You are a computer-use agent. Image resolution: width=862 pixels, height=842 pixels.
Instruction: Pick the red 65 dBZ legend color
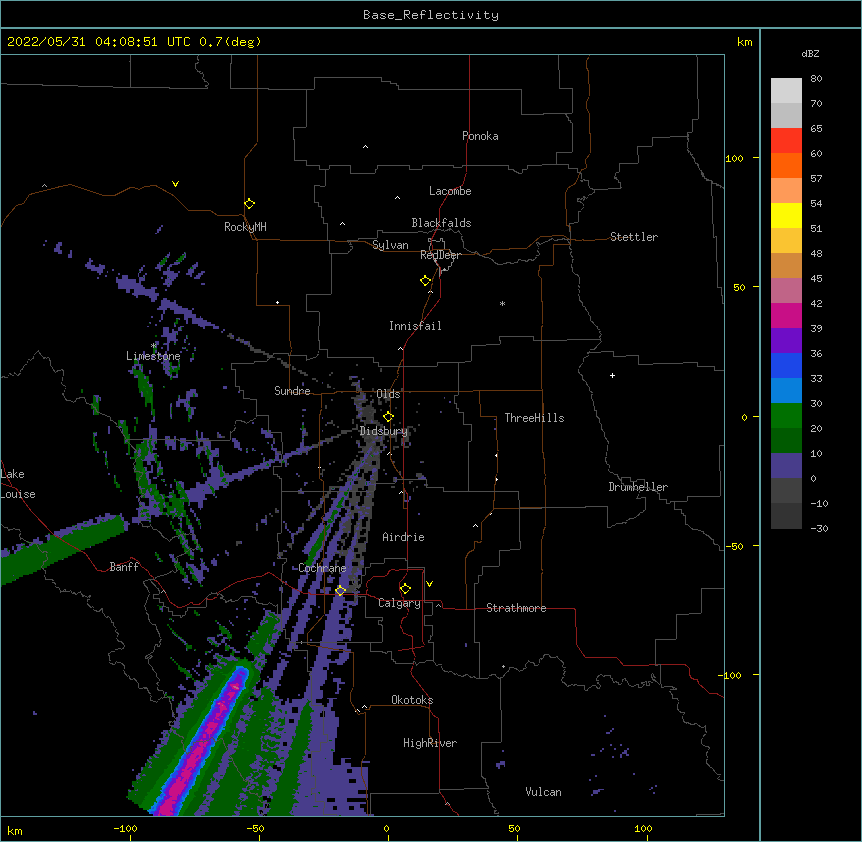tap(786, 140)
